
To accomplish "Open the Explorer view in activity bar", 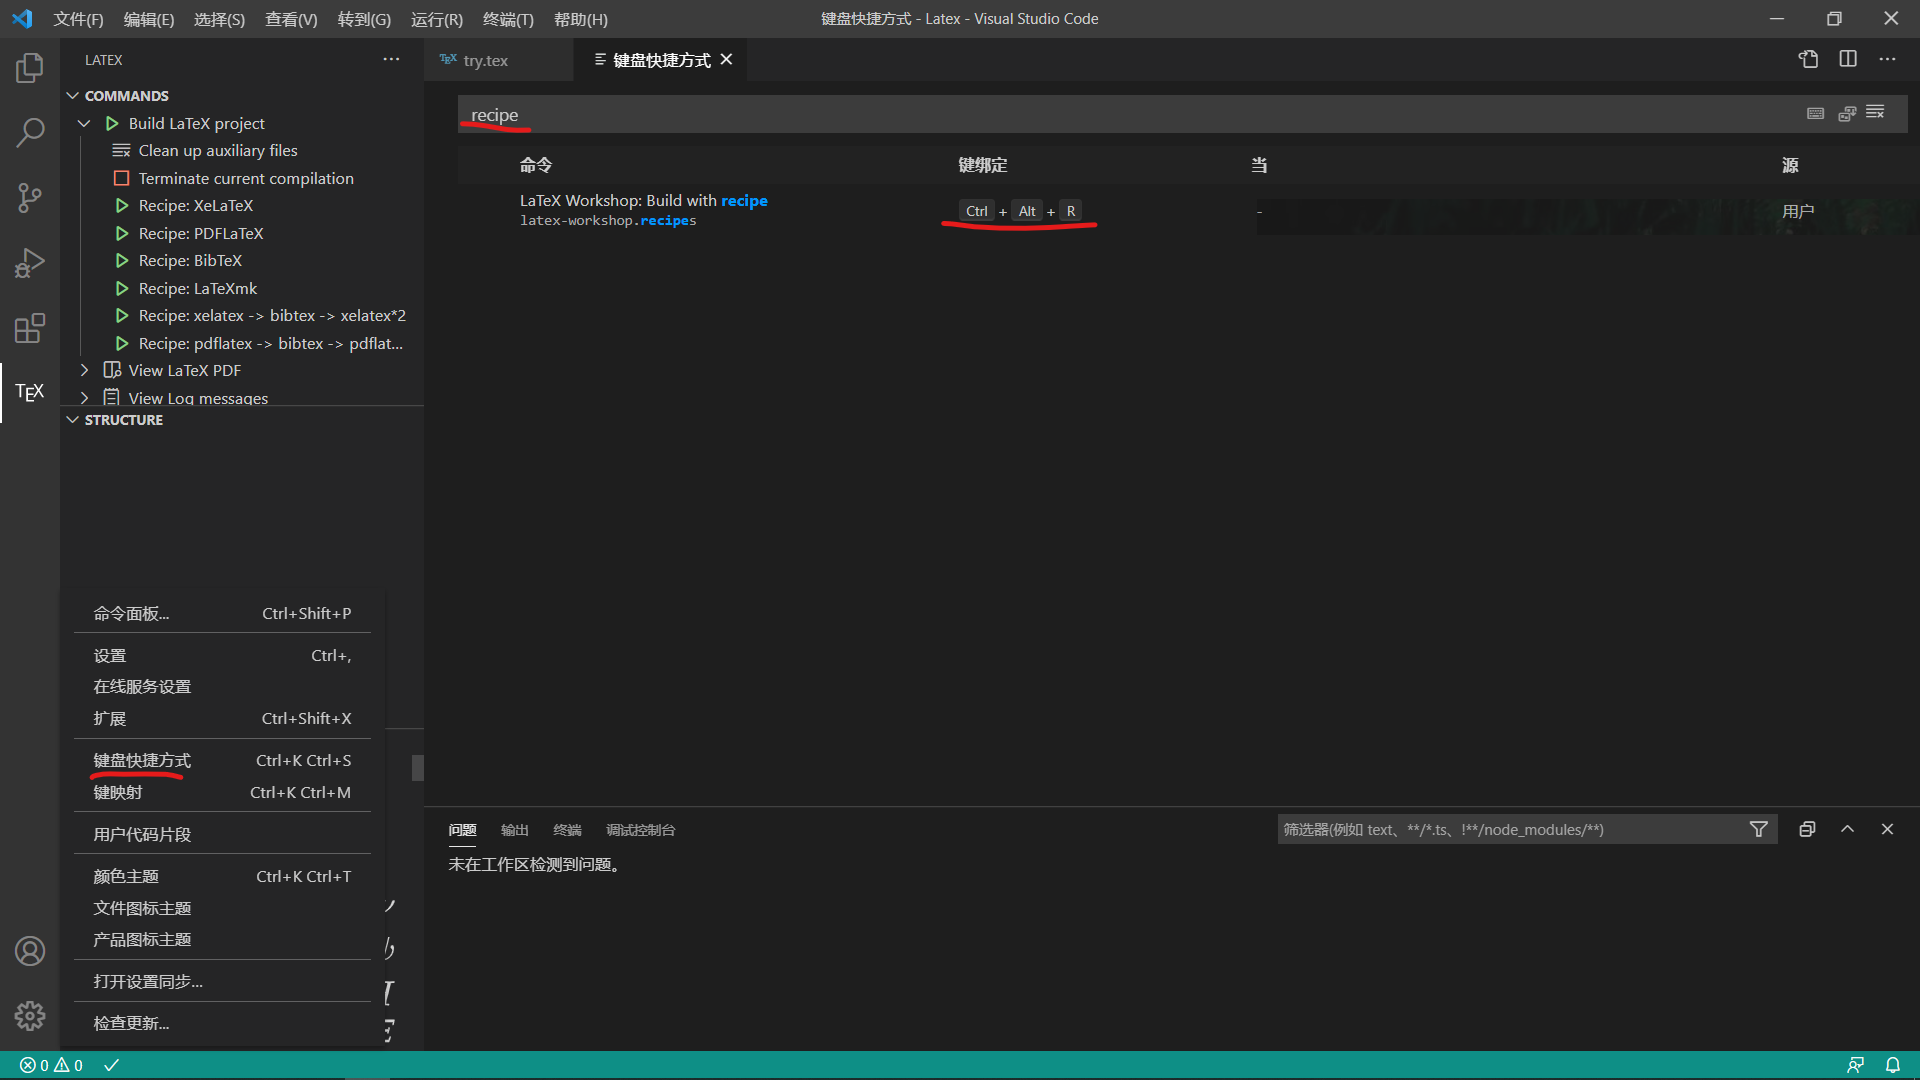I will click(x=30, y=68).
